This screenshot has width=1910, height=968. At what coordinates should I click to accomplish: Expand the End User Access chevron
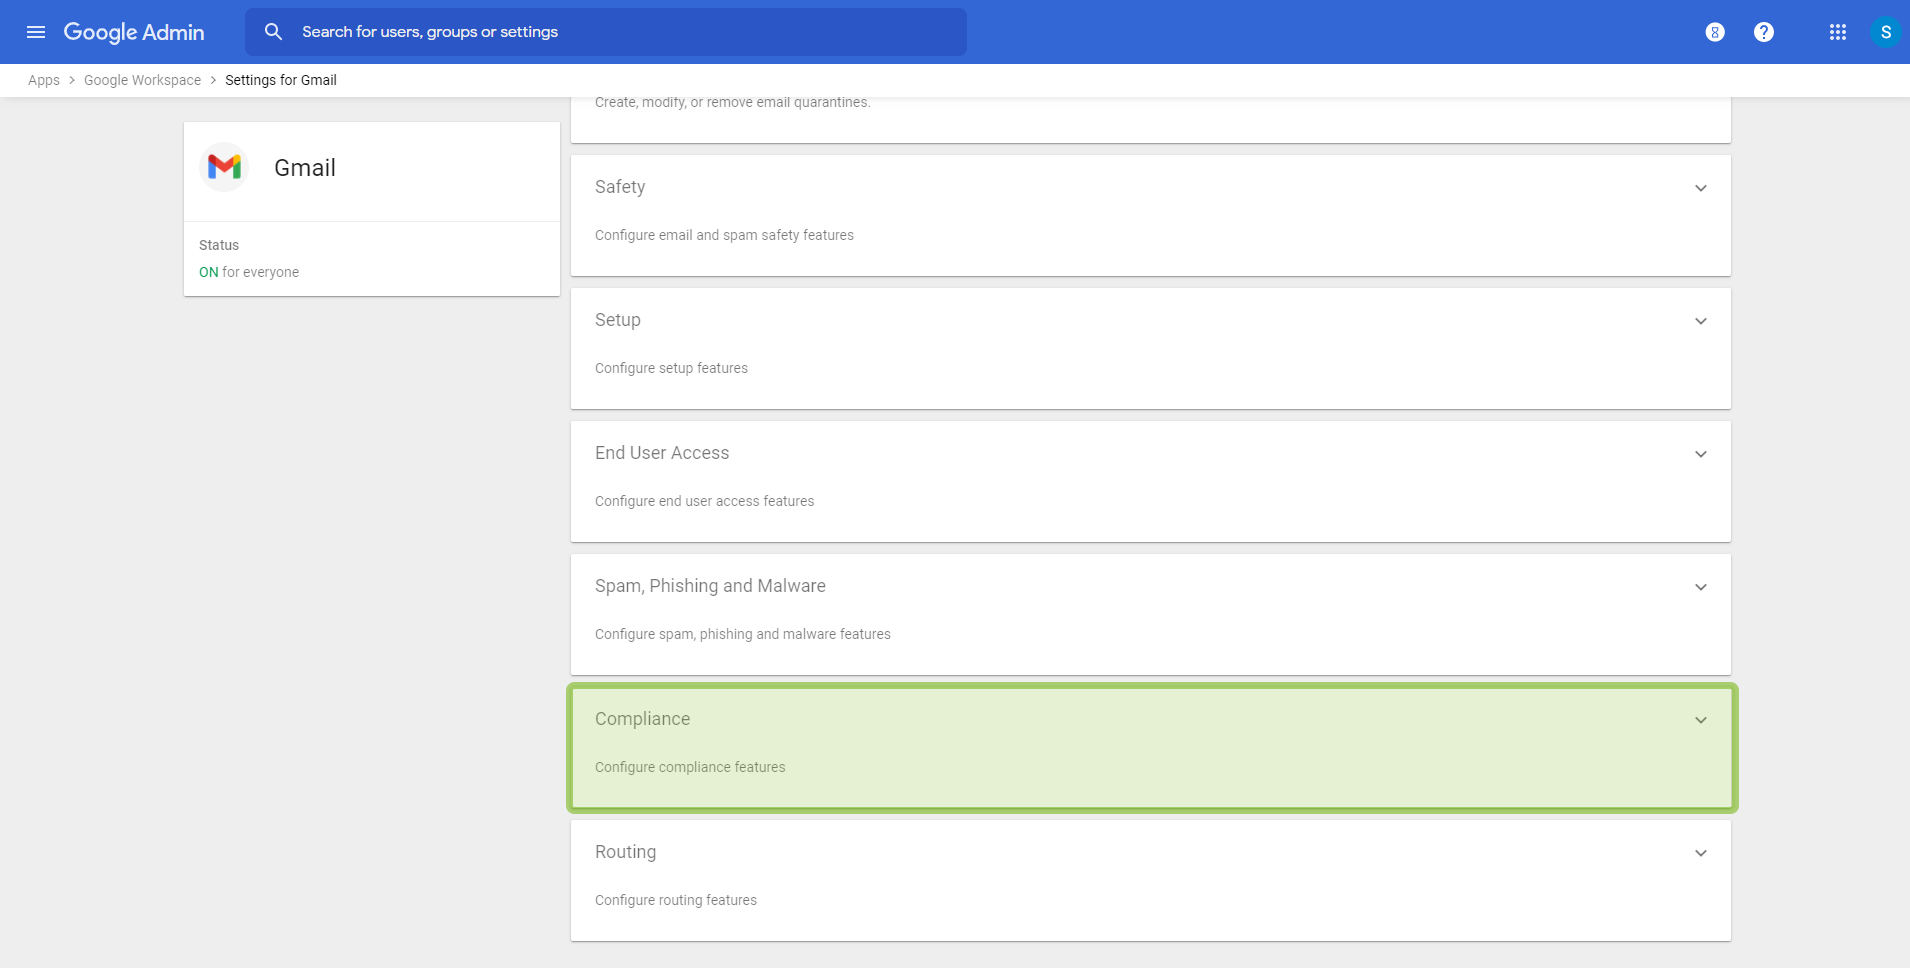[1701, 454]
